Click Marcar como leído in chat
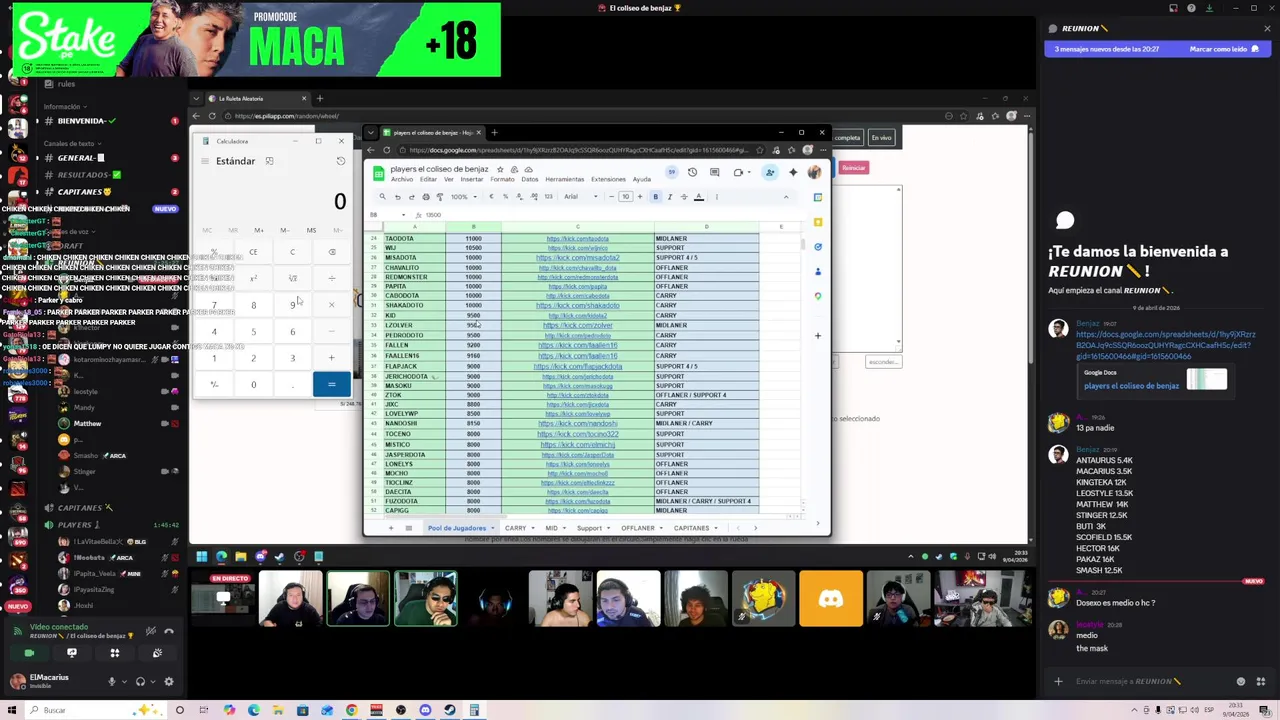 [x=1224, y=49]
